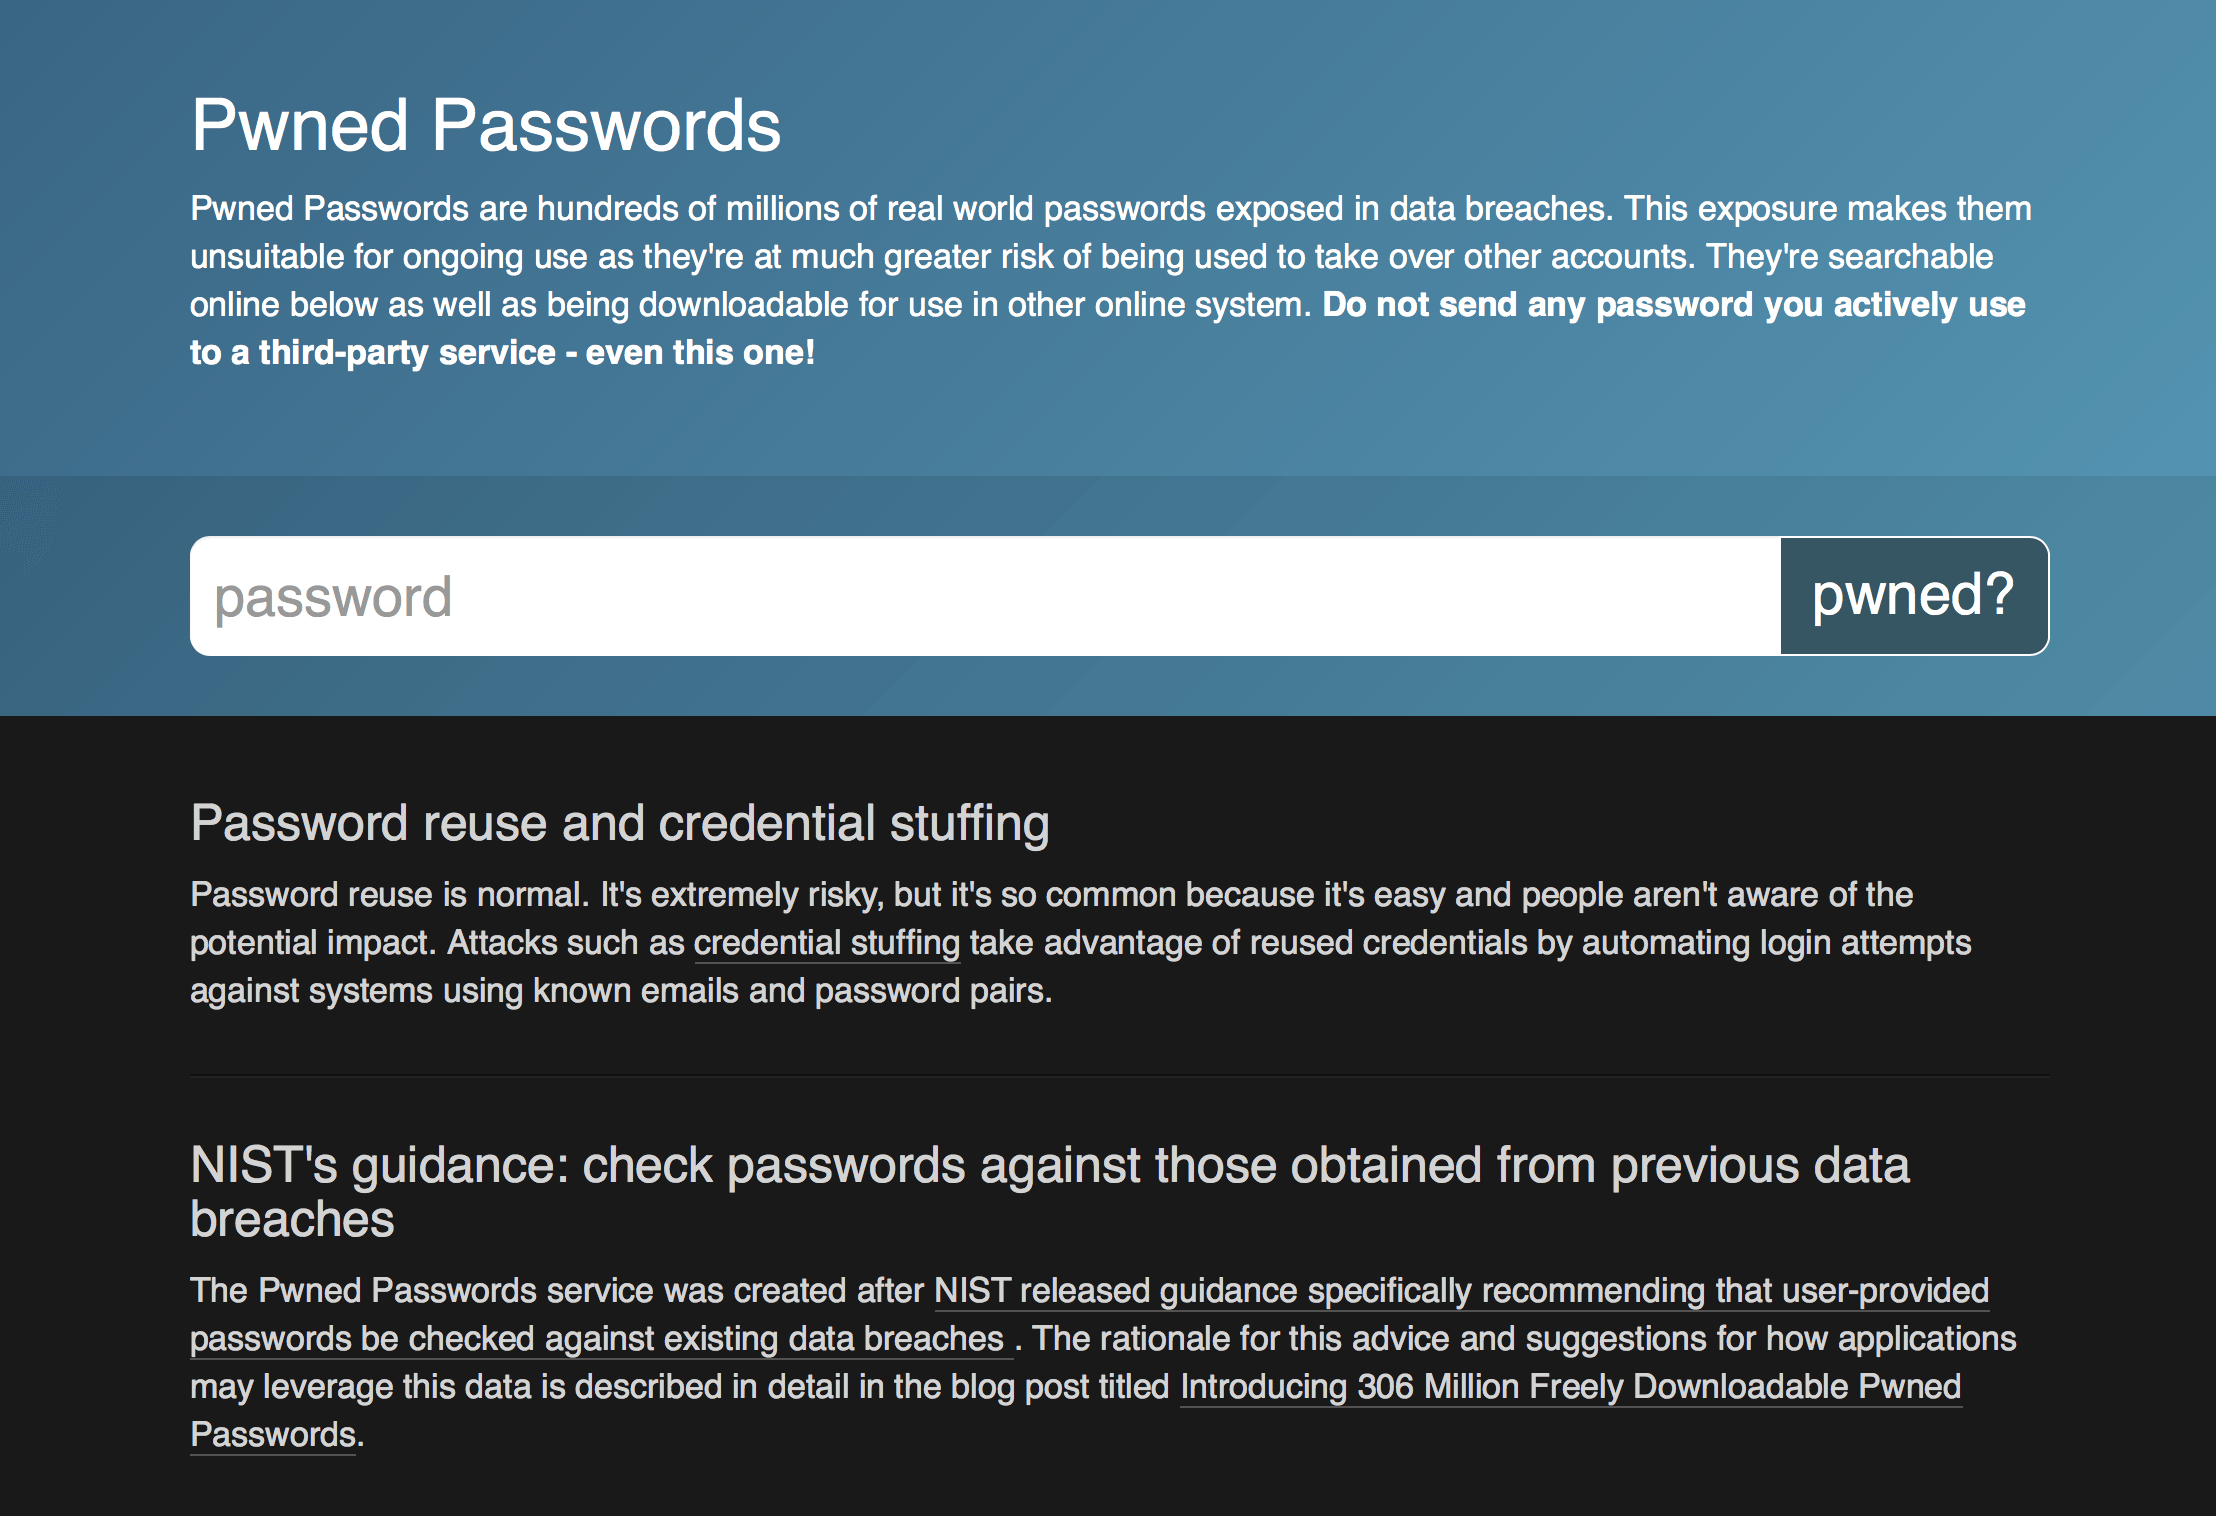Click the password search input field
This screenshot has height=1516, width=2216.
point(985,596)
